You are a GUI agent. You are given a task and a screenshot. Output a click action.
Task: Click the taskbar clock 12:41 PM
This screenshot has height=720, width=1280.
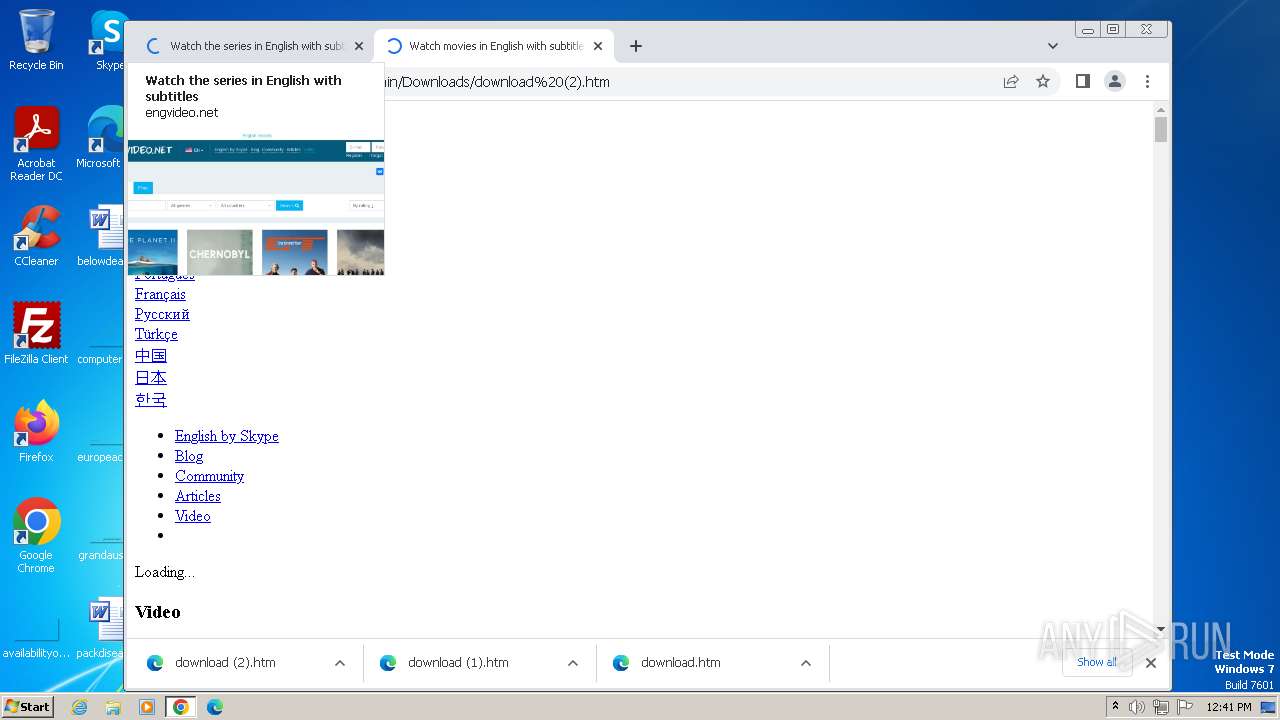click(x=1229, y=707)
